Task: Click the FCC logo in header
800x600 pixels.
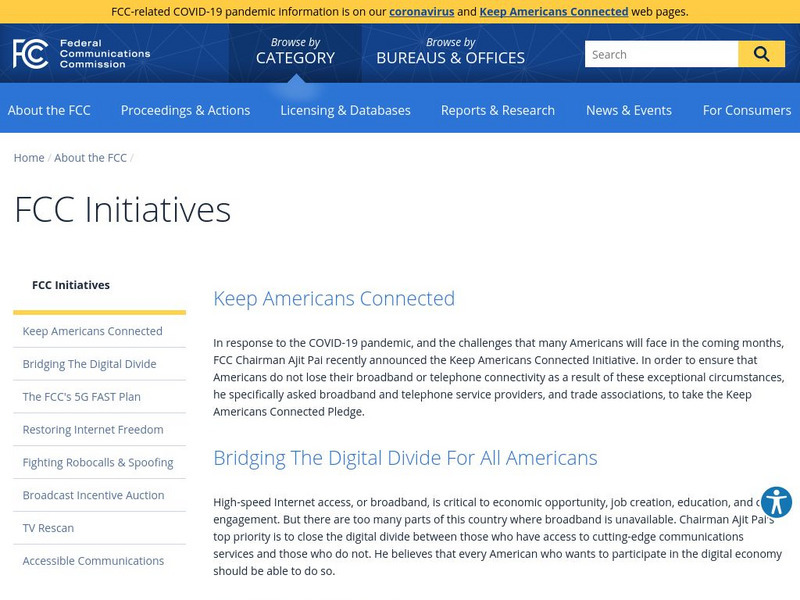Action: [81, 54]
